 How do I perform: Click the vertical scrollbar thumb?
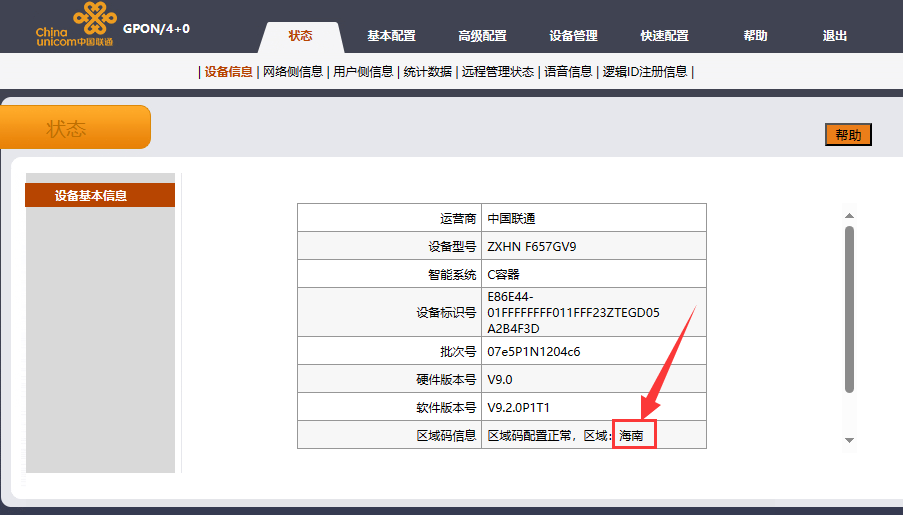point(849,308)
